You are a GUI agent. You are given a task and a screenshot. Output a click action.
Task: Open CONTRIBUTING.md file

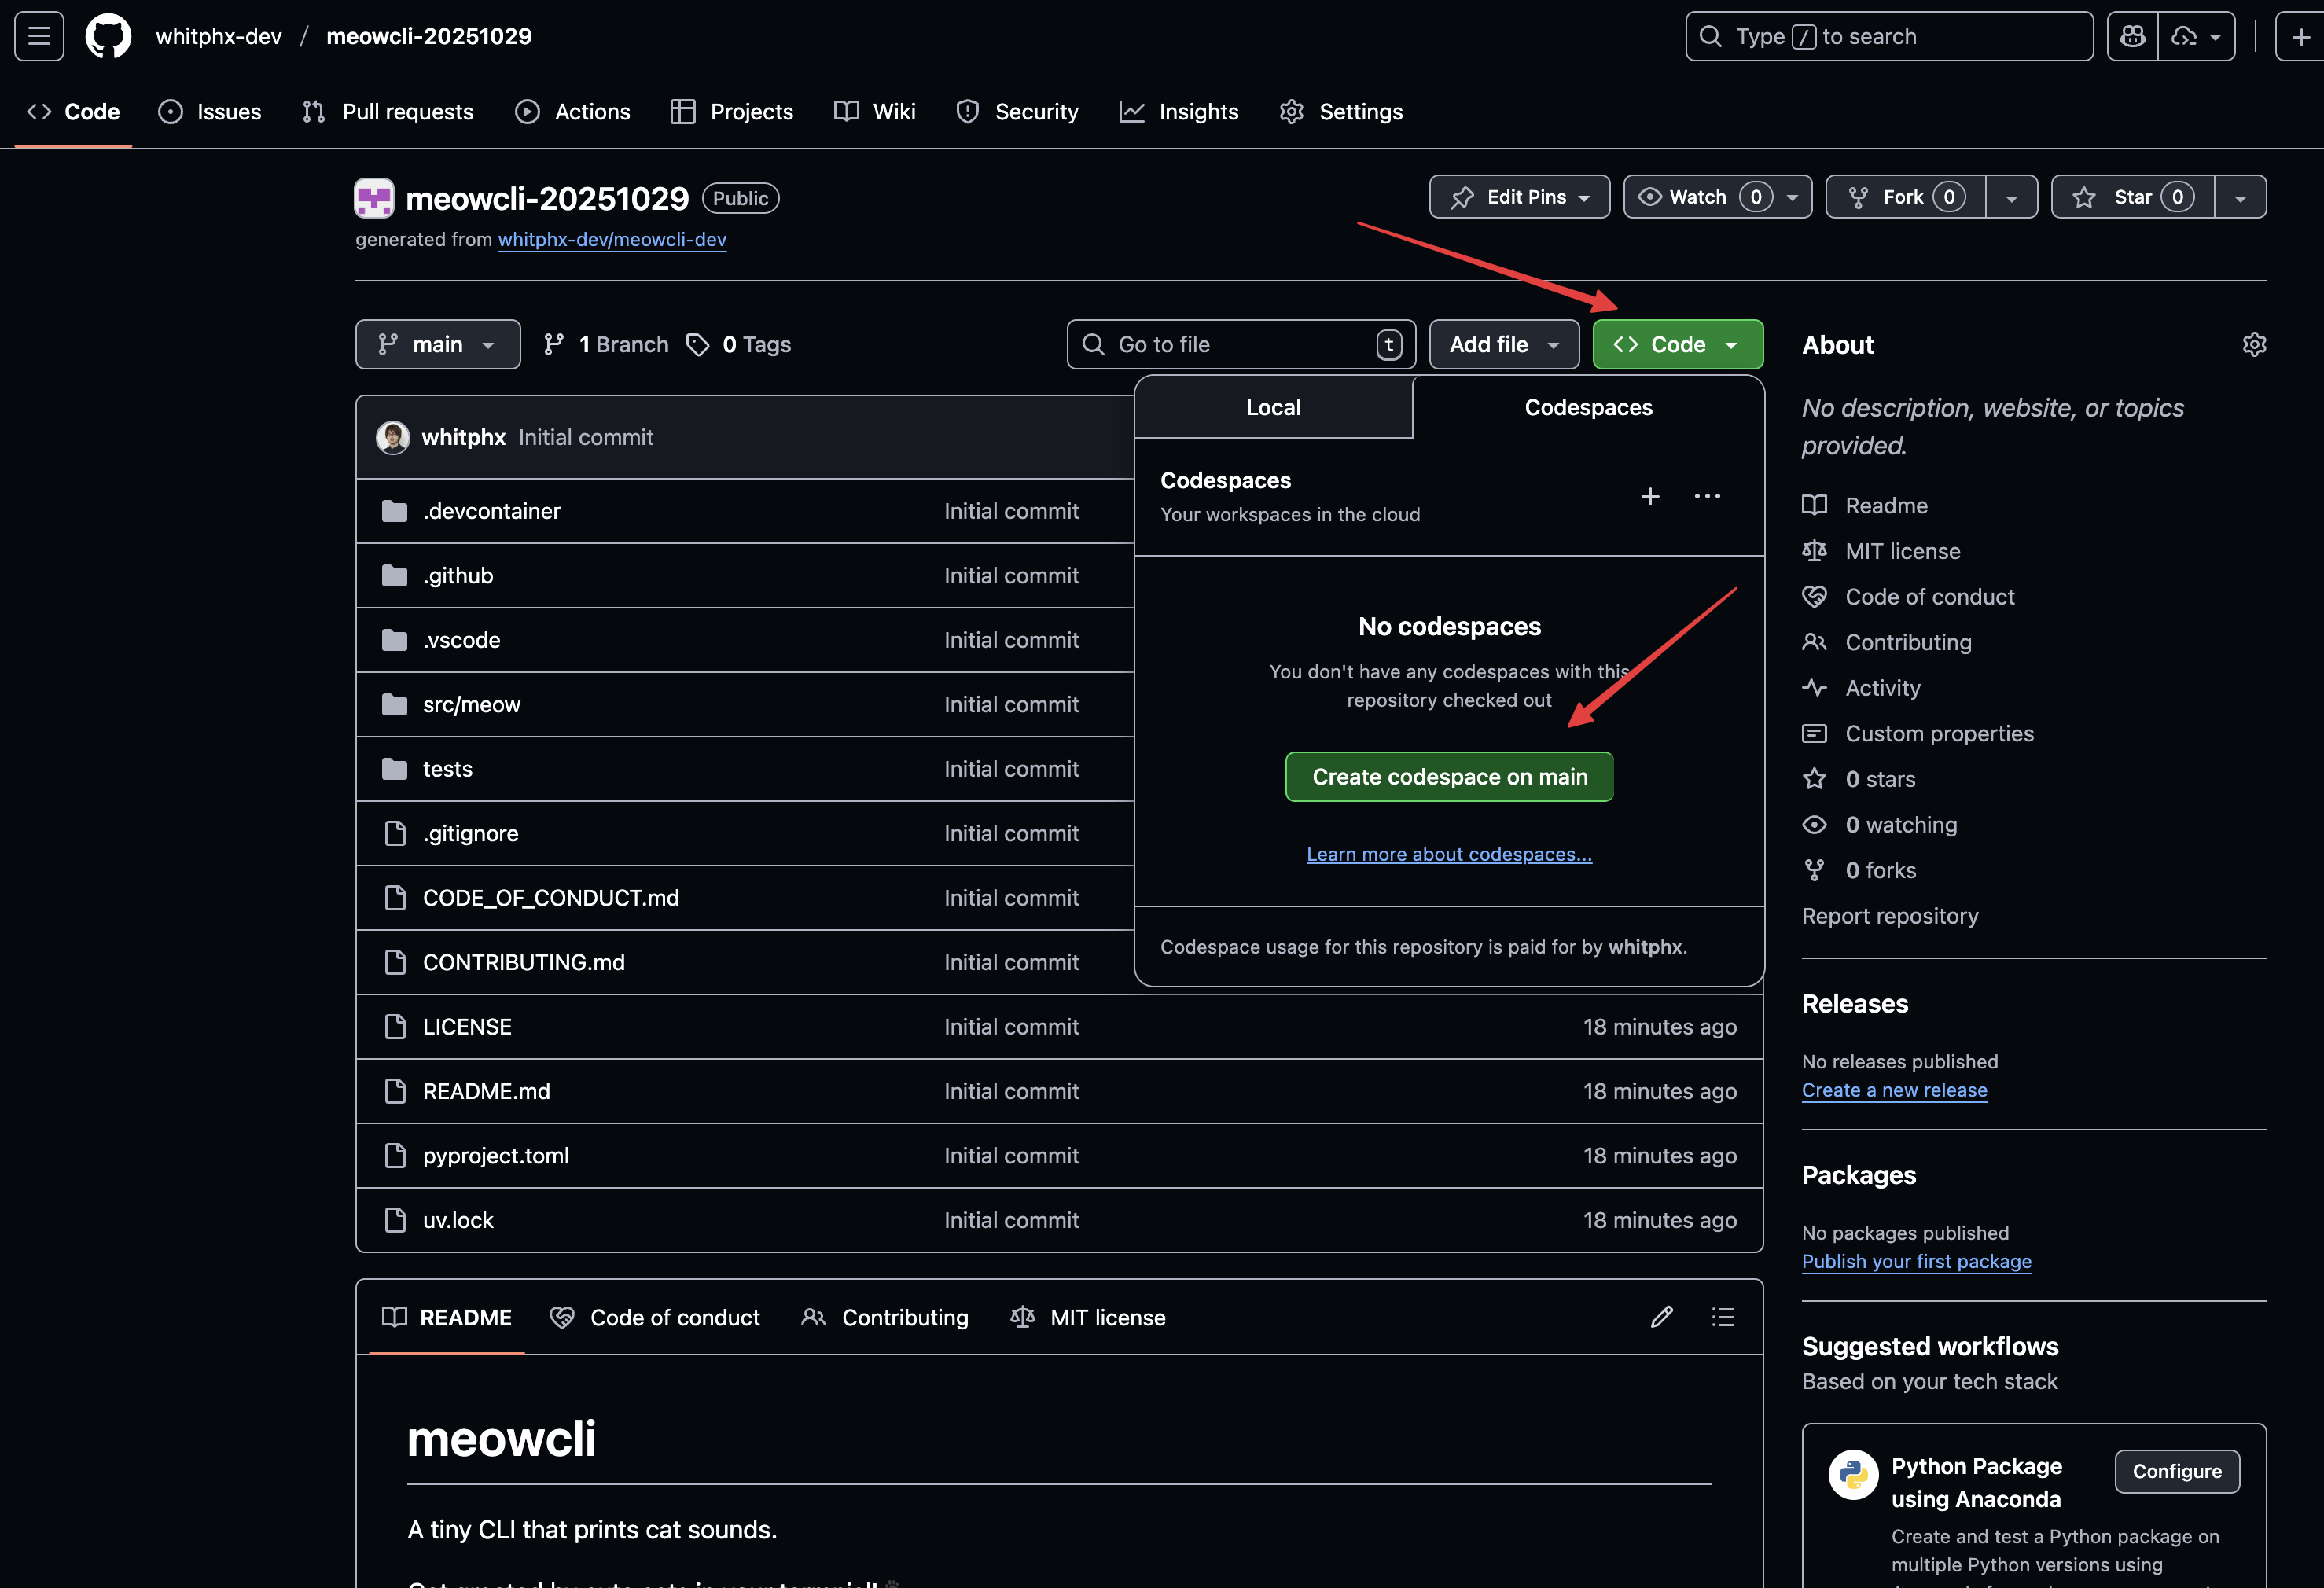(523, 962)
